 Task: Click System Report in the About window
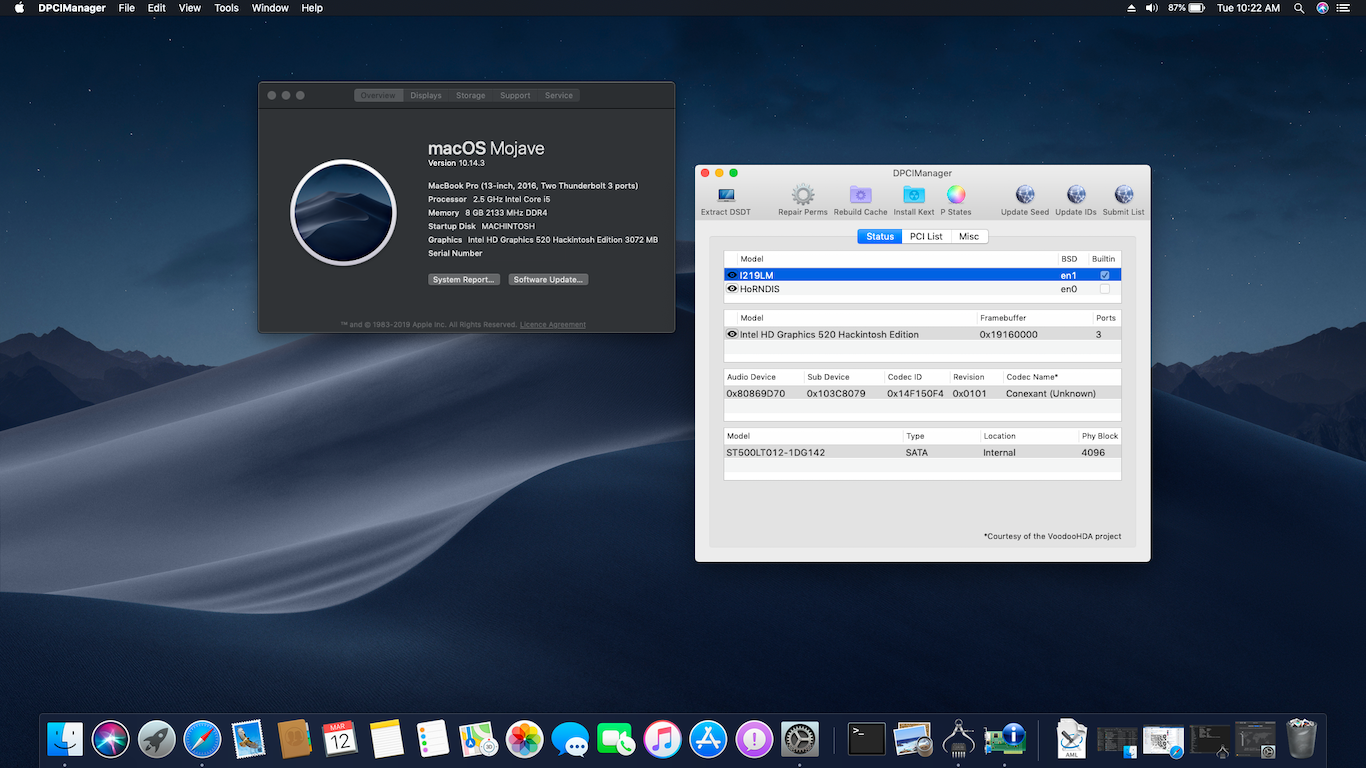coord(463,279)
